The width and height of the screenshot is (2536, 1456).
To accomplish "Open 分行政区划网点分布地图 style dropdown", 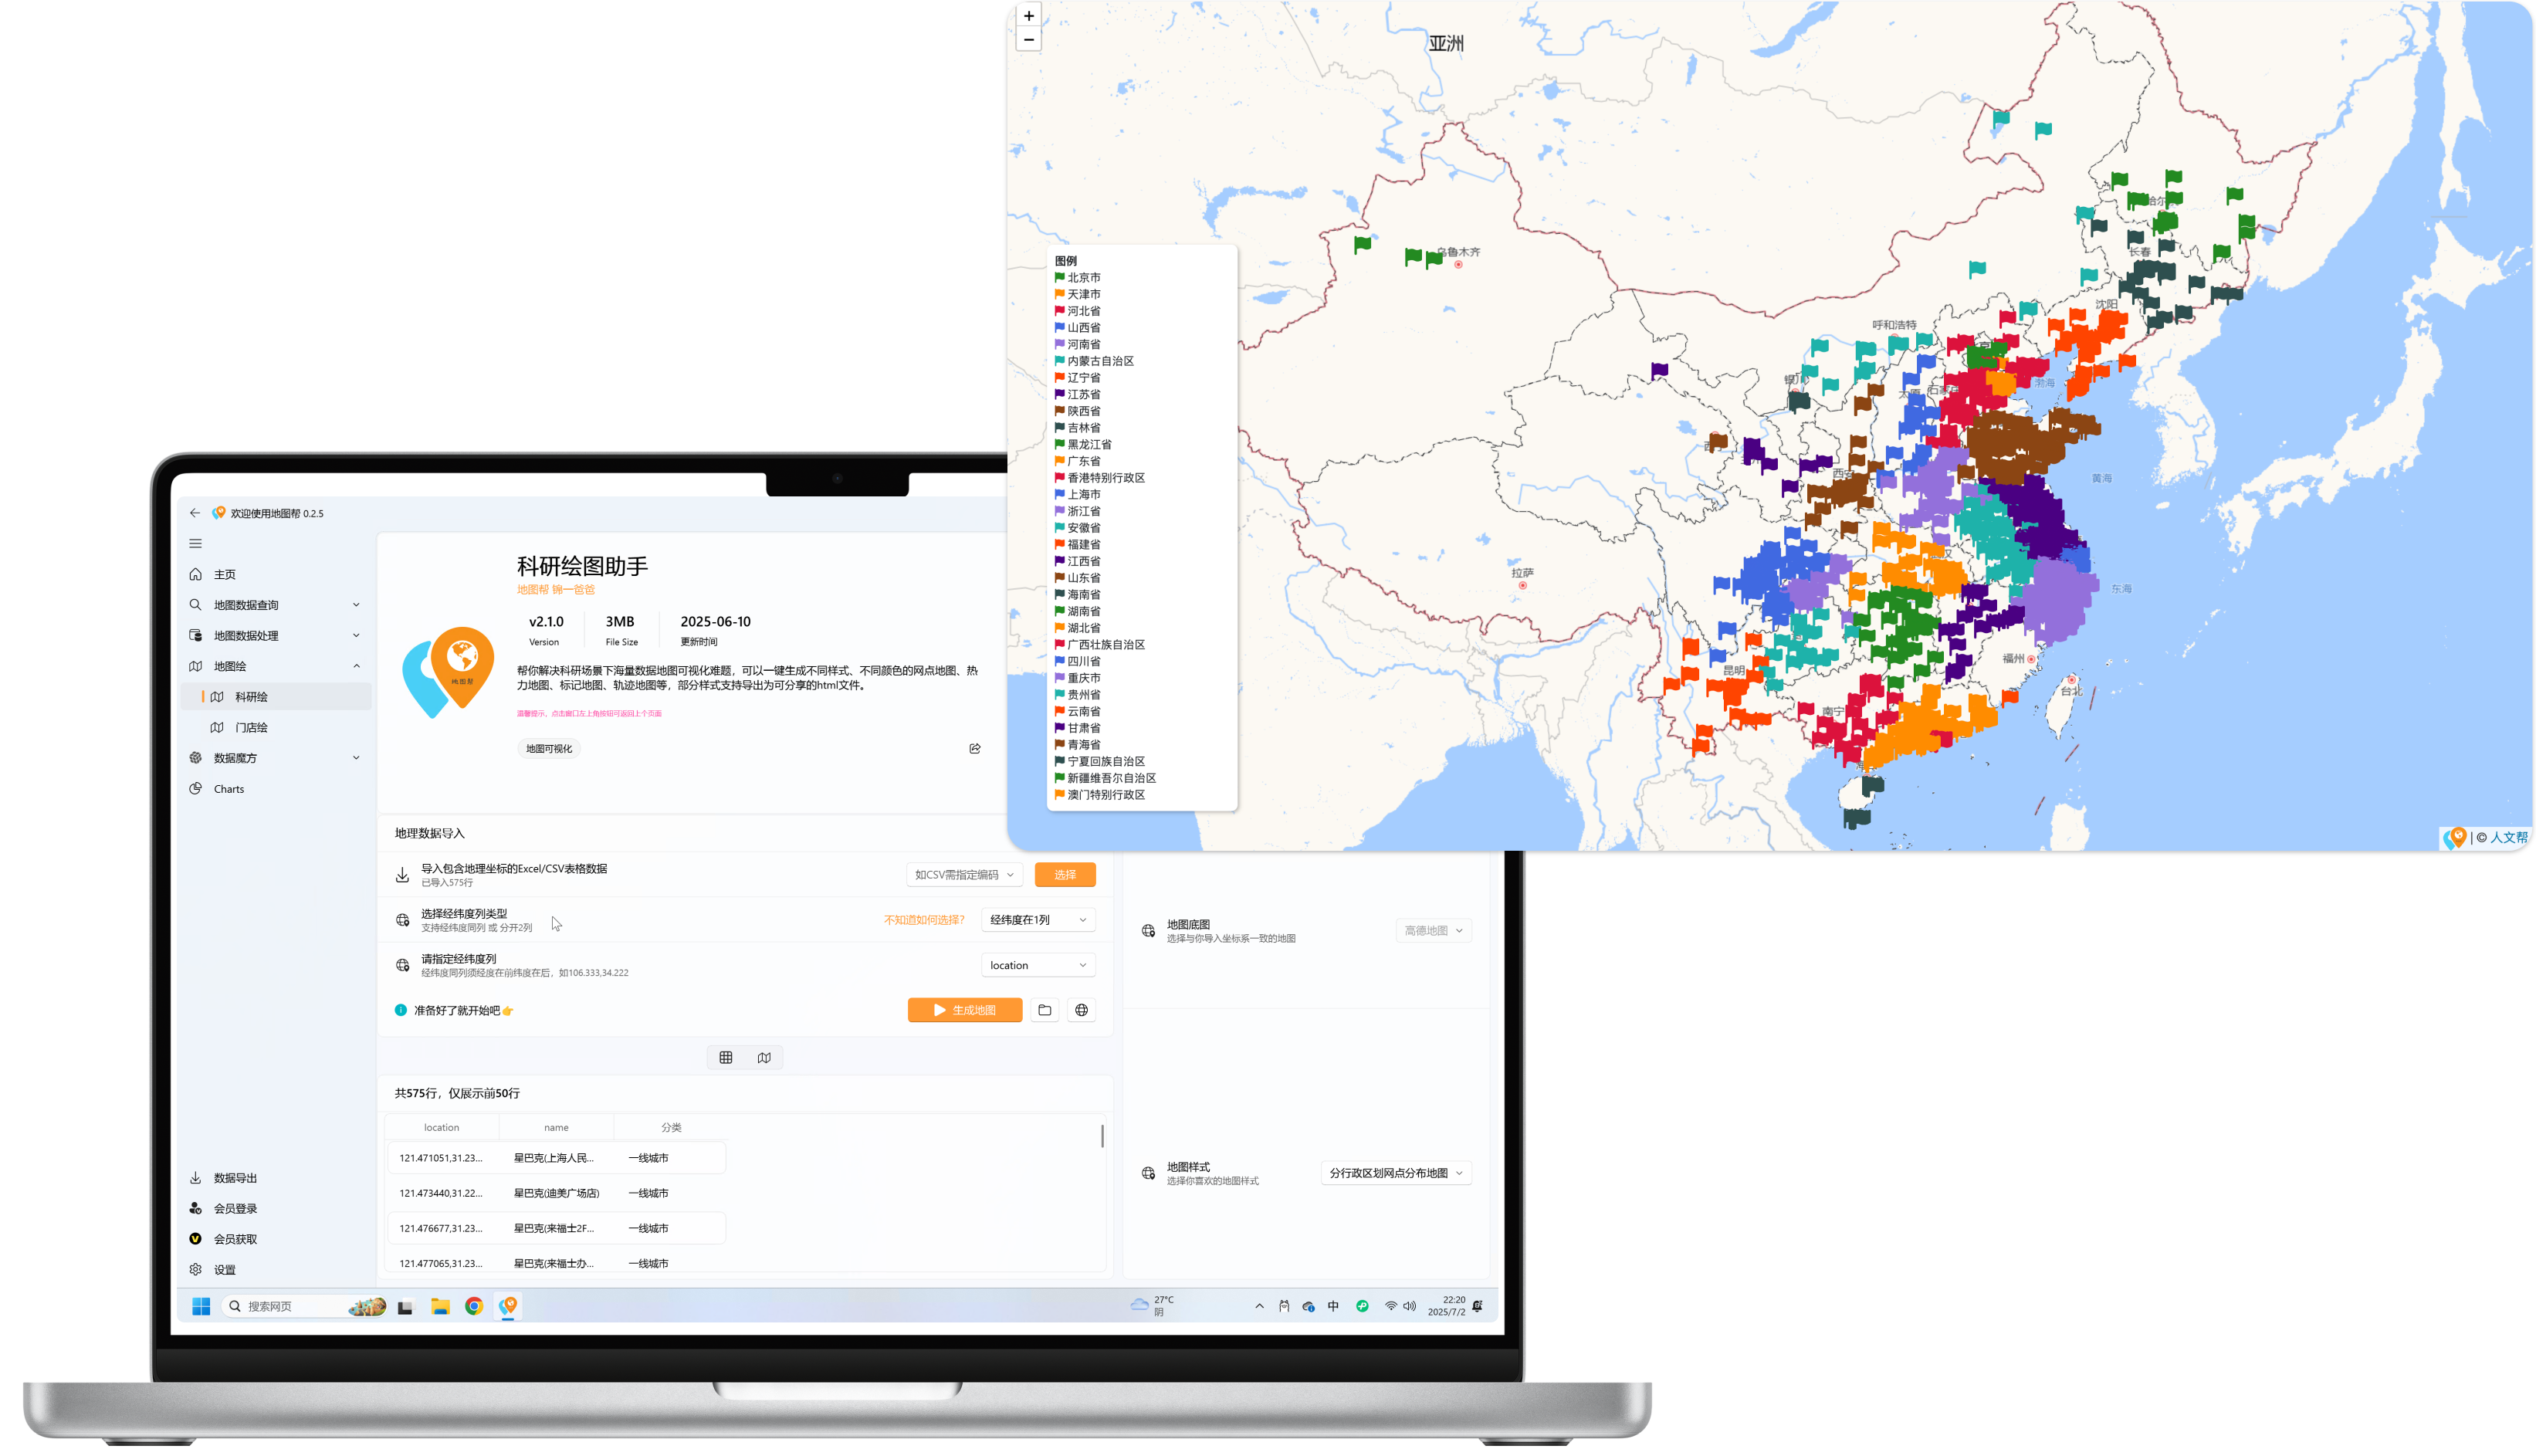I will 1395,1173.
